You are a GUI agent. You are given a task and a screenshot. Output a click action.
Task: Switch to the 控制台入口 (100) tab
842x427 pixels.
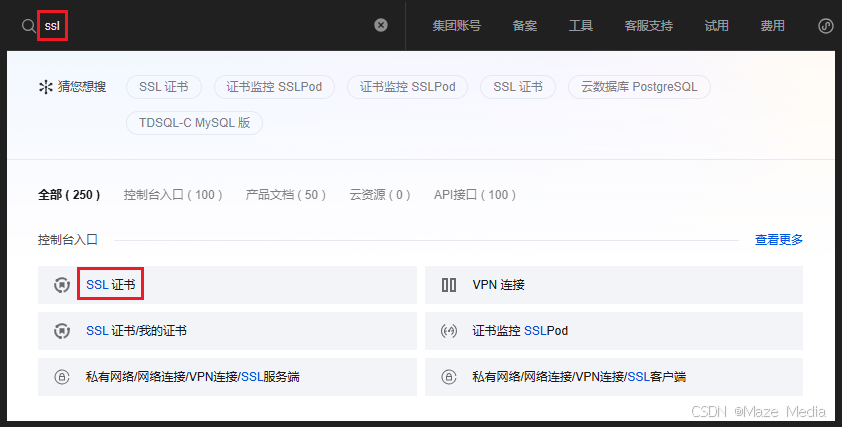(173, 194)
